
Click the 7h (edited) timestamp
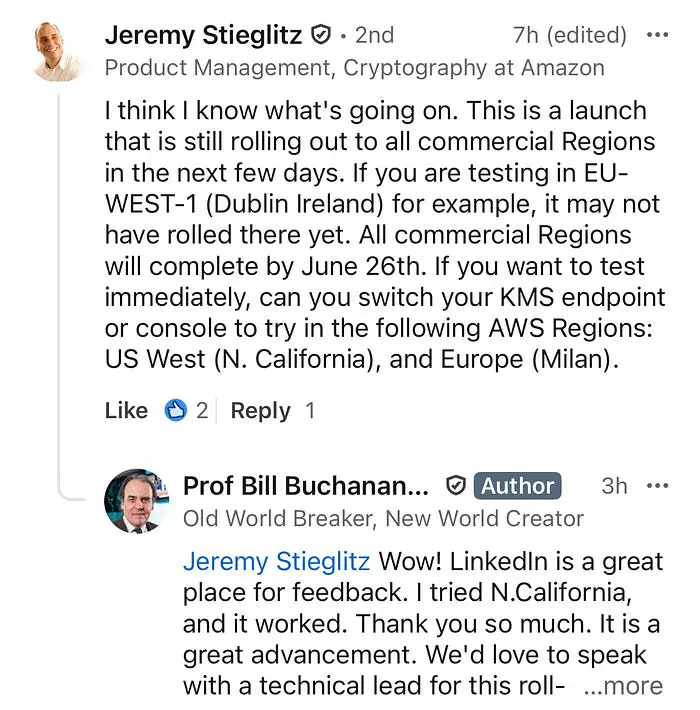click(569, 35)
